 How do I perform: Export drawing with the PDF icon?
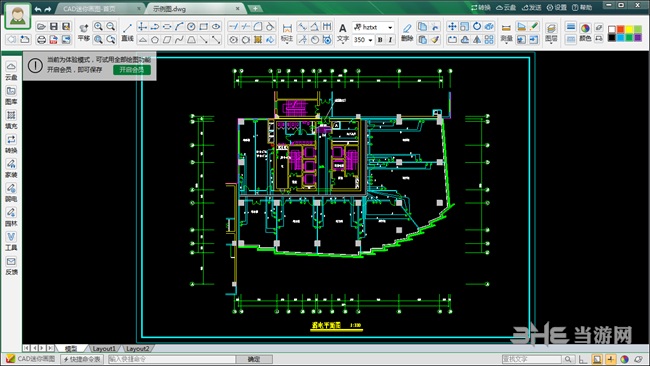[x=53, y=40]
